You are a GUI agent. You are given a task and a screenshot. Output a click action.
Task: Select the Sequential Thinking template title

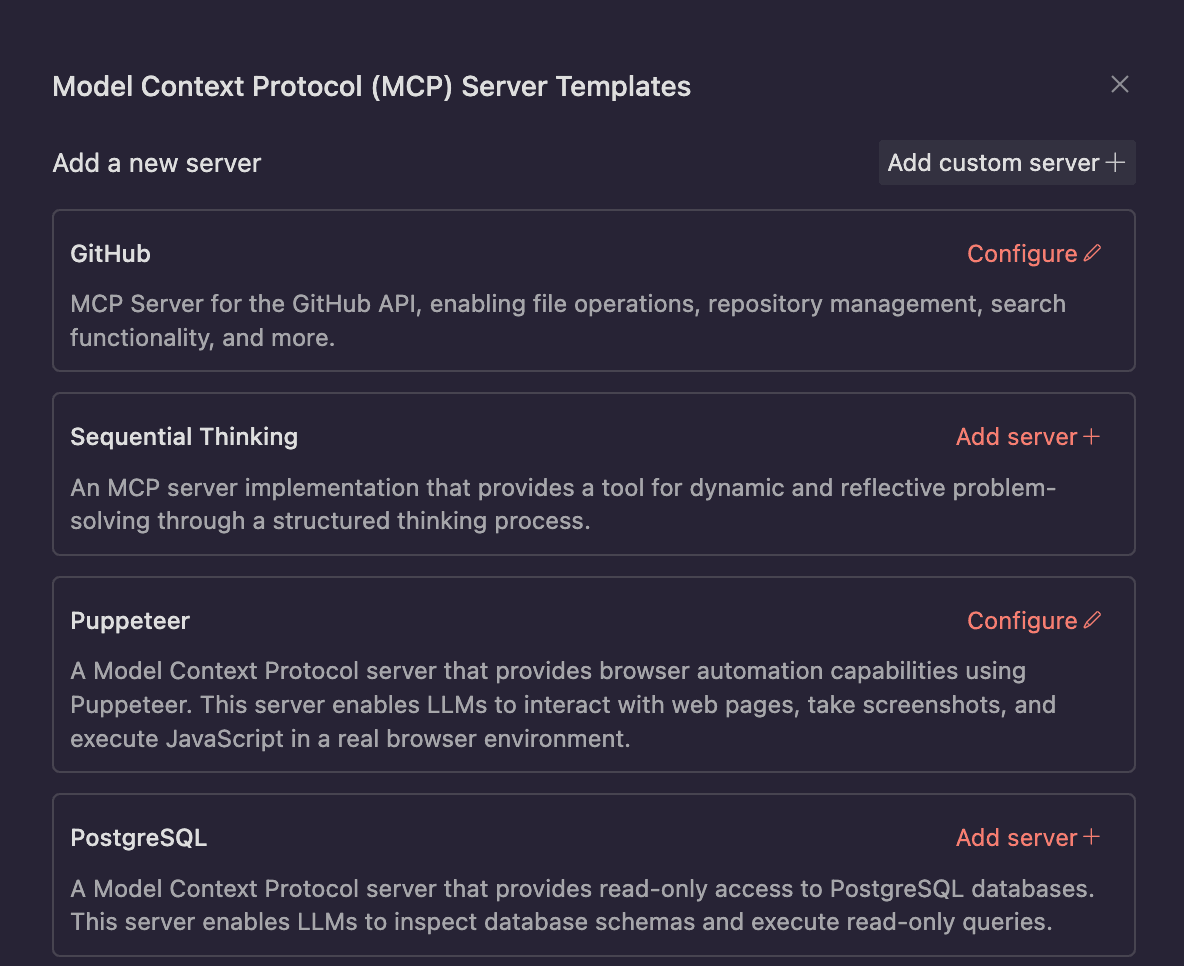click(x=184, y=437)
